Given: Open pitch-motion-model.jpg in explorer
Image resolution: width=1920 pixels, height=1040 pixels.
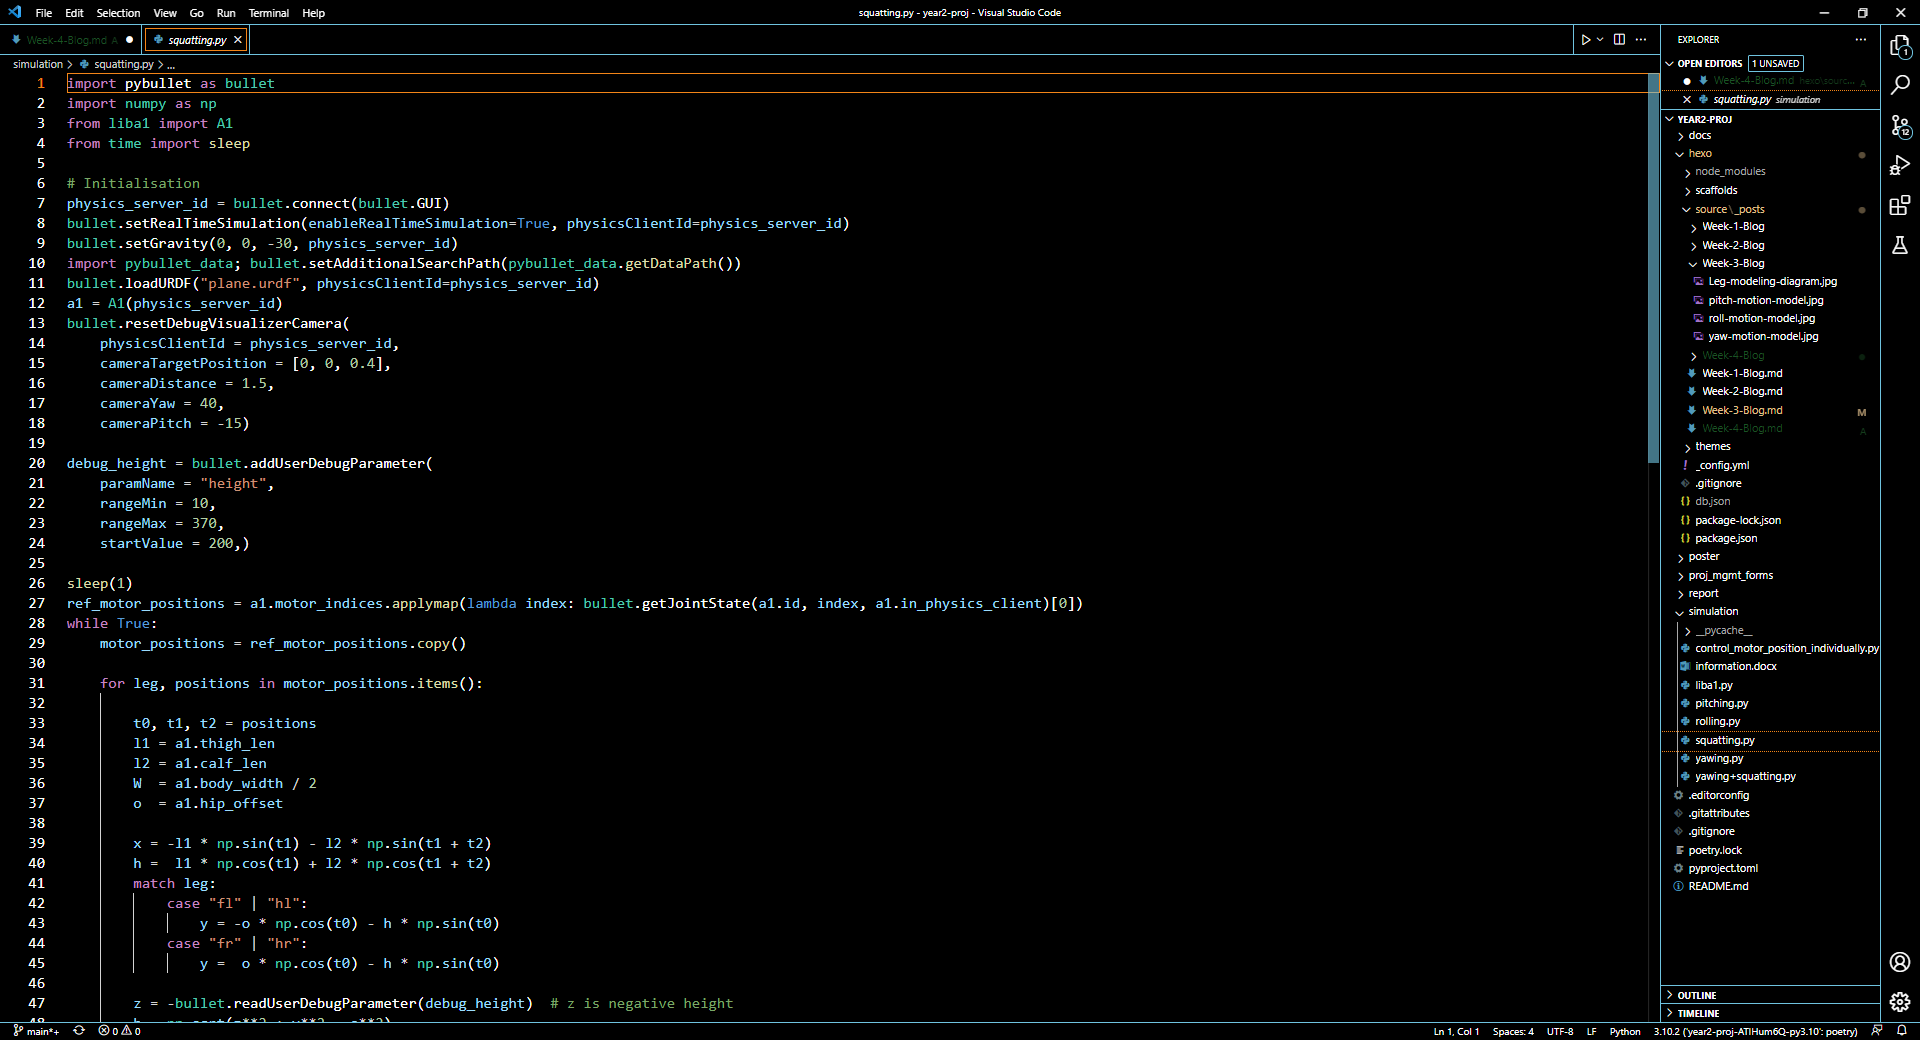Looking at the screenshot, I should coord(1765,300).
